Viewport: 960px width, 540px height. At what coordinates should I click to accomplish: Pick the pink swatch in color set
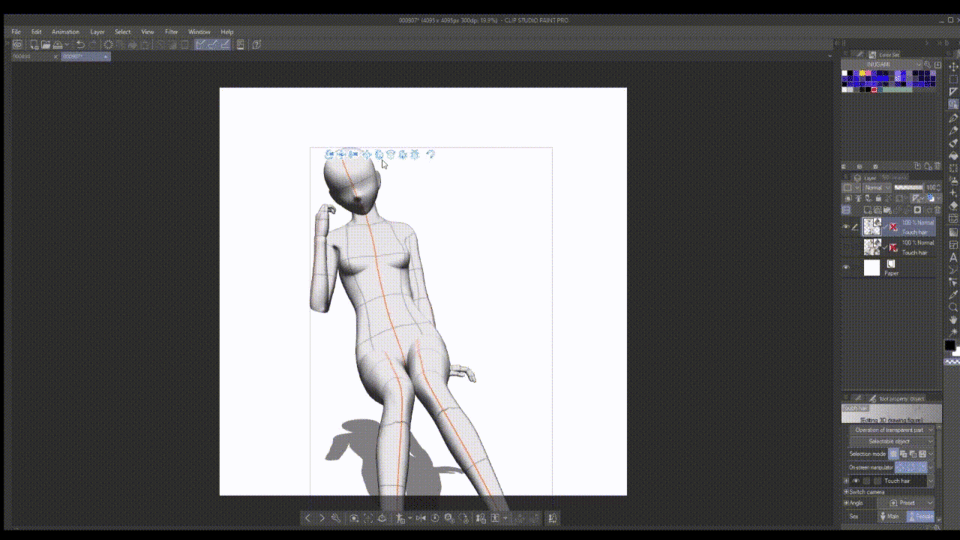pyautogui.click(x=868, y=73)
